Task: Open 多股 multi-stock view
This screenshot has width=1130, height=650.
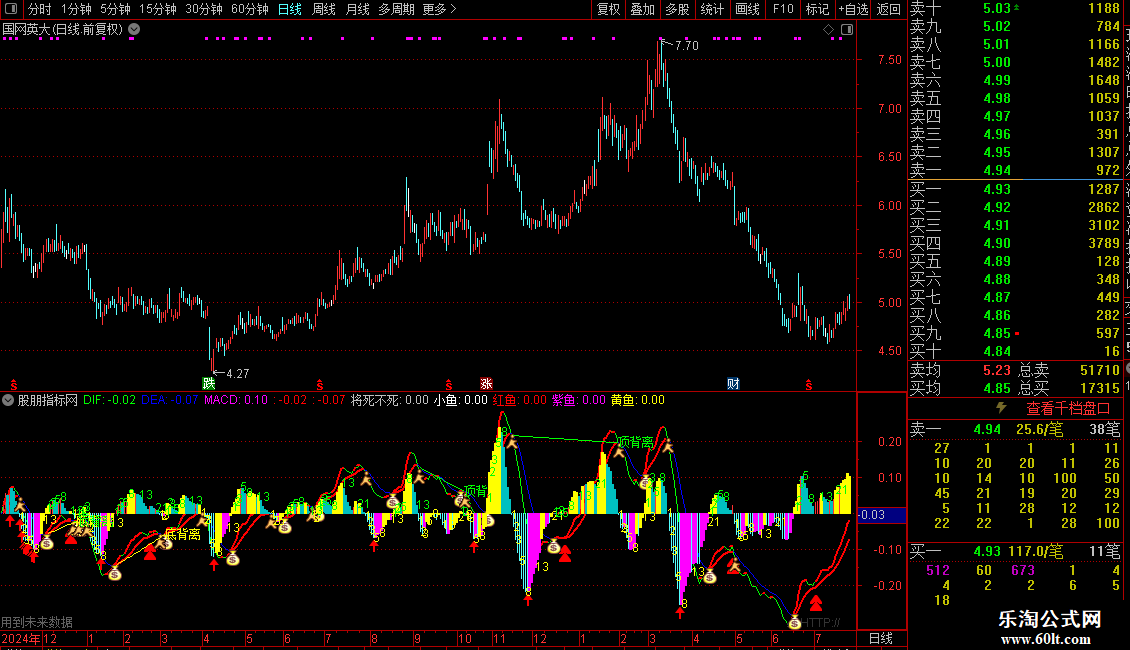Action: 677,9
